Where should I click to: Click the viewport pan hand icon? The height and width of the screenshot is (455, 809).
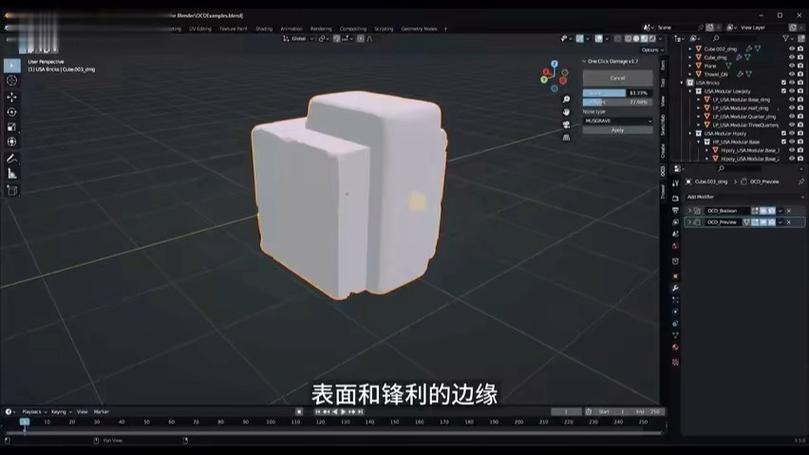coord(566,112)
